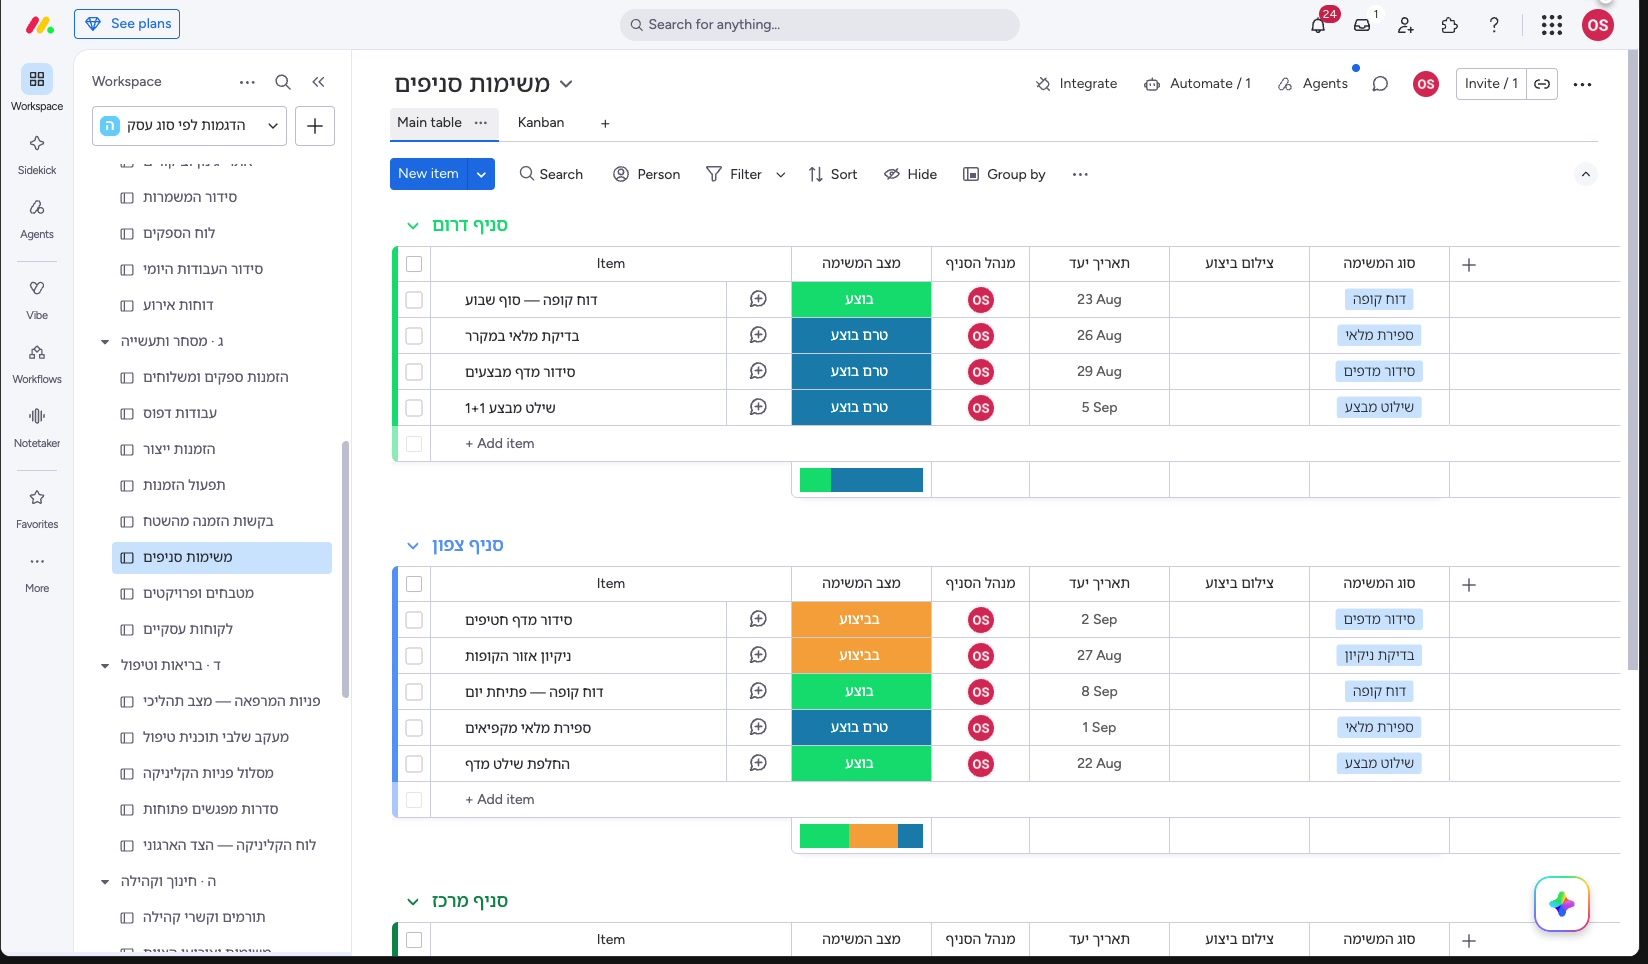Copy board link icon next to Invite
Viewport: 1648px width, 964px height.
pos(1542,84)
